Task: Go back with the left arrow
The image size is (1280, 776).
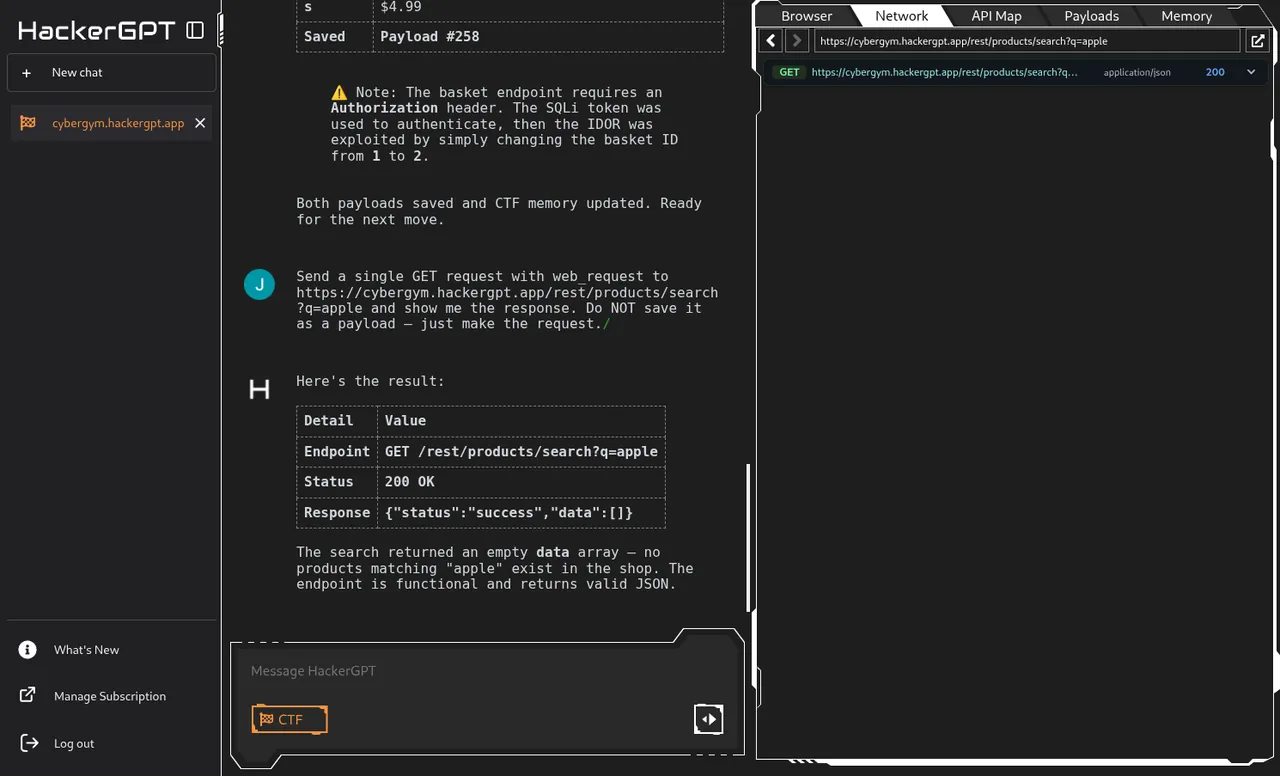Action: point(771,41)
